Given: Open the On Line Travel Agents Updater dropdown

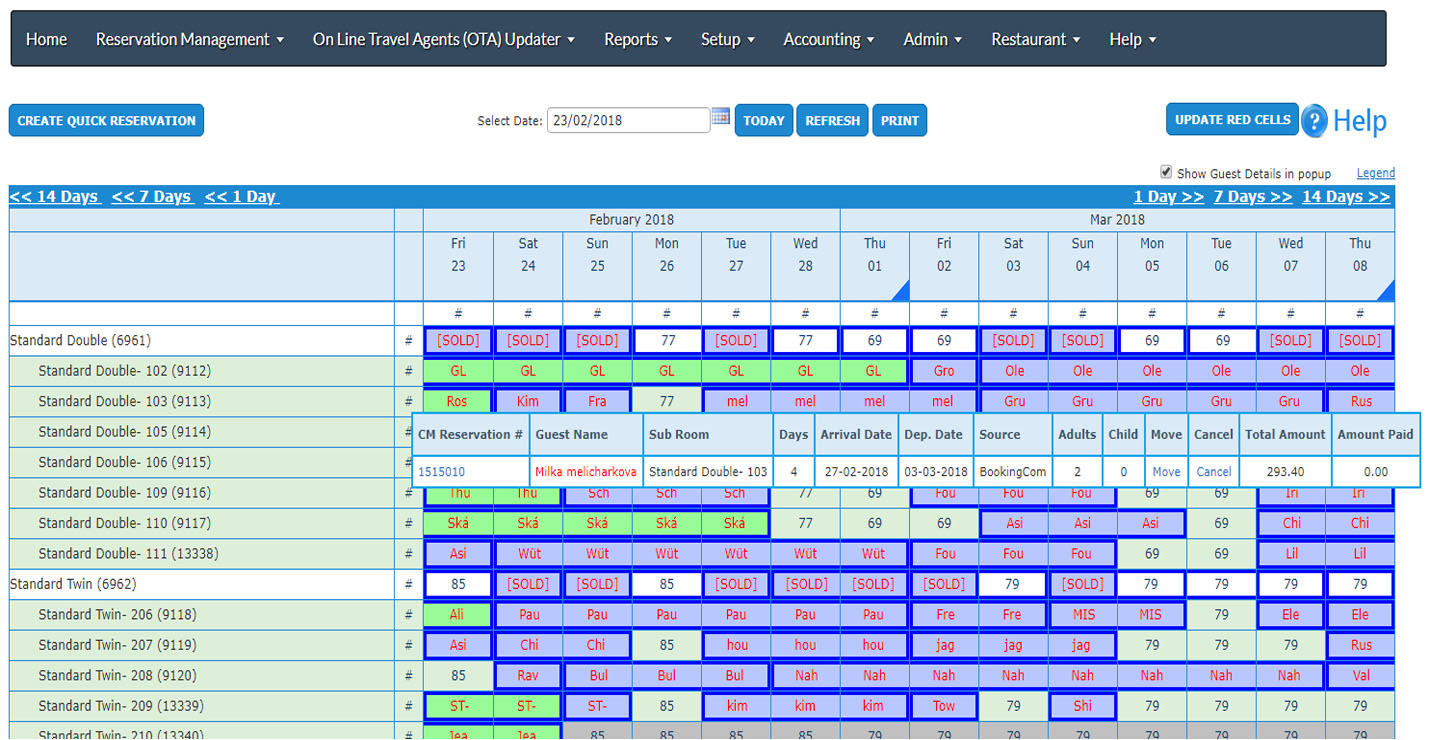Looking at the screenshot, I should (x=443, y=40).
